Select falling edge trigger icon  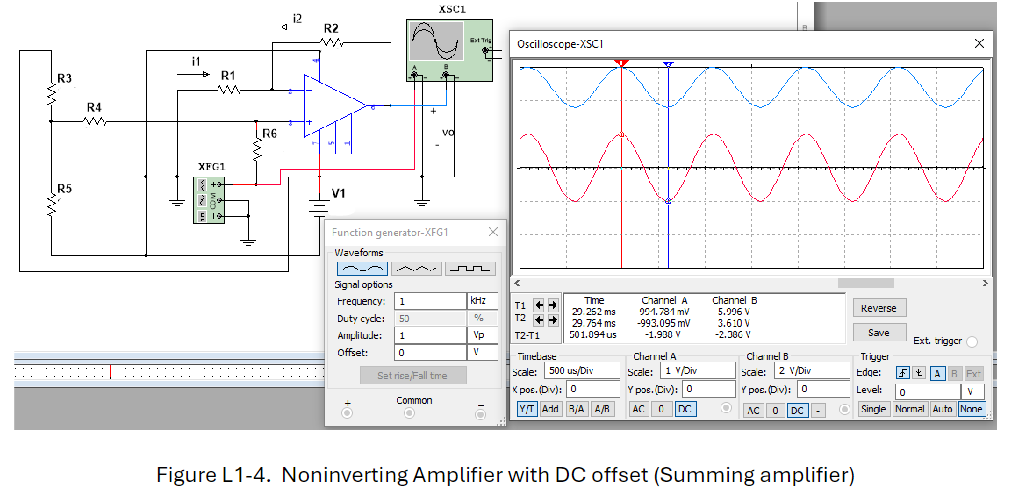919,373
